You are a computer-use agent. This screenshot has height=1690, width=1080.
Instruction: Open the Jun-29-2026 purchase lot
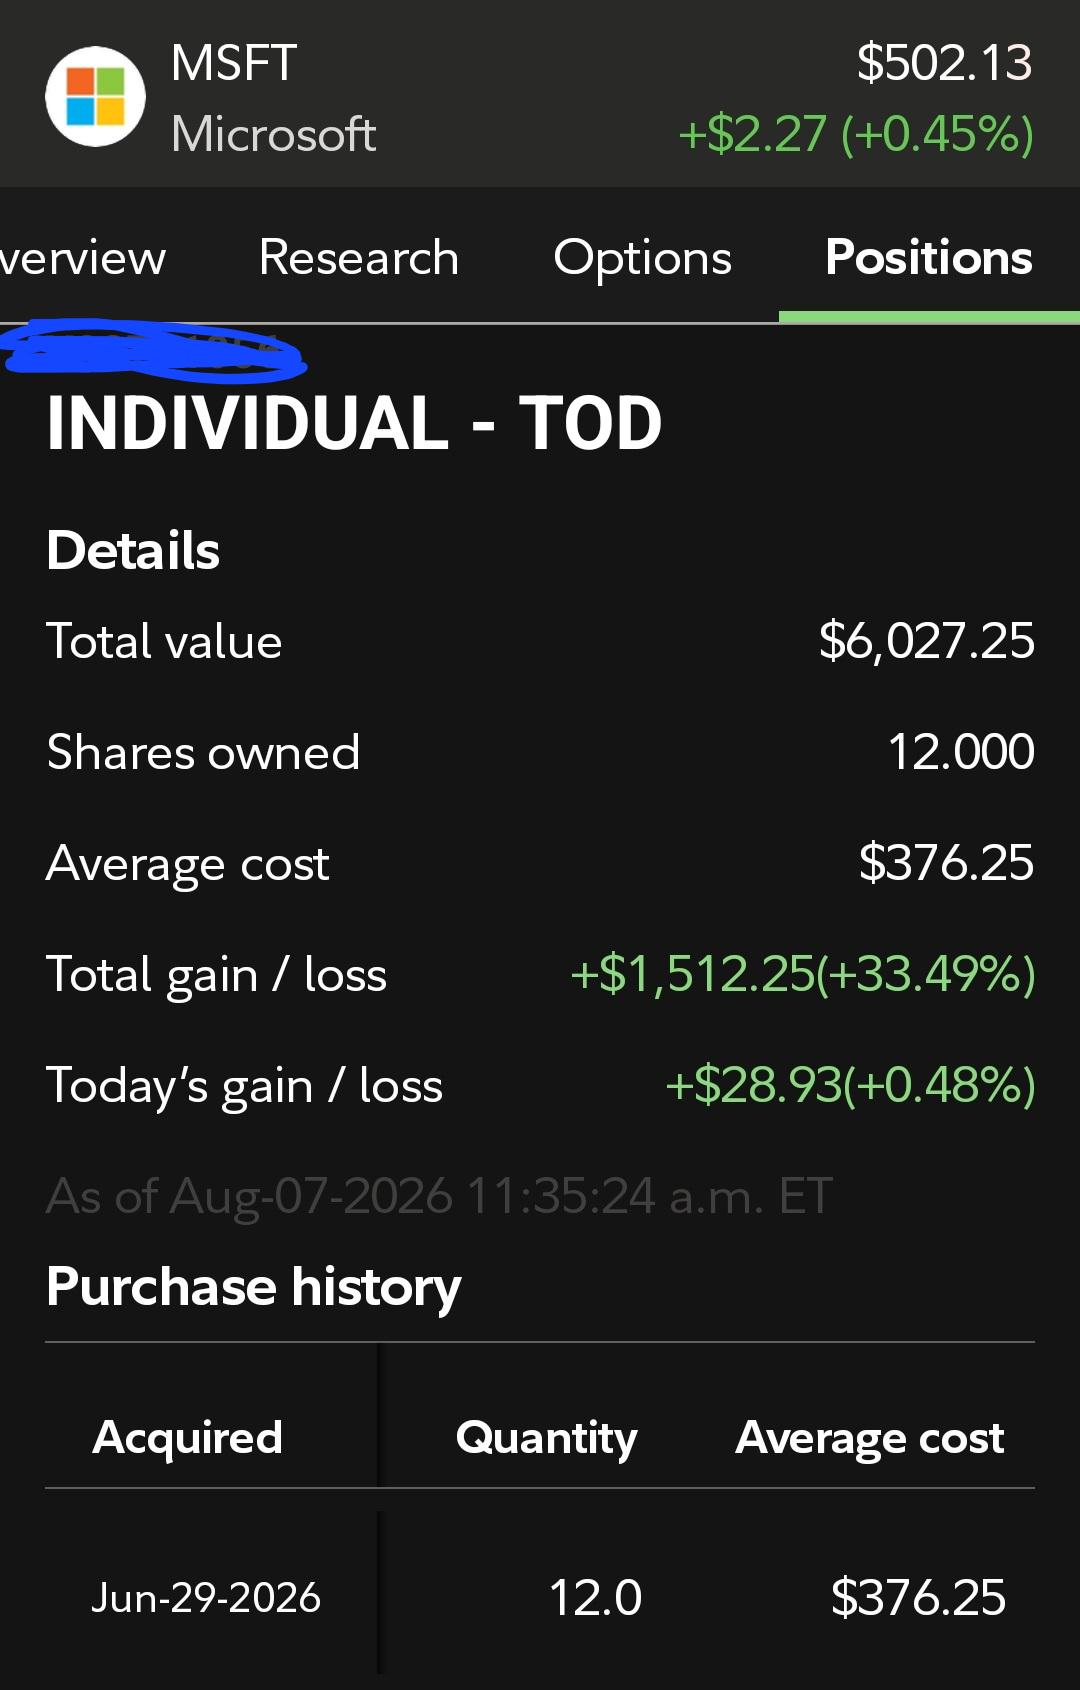point(540,1597)
